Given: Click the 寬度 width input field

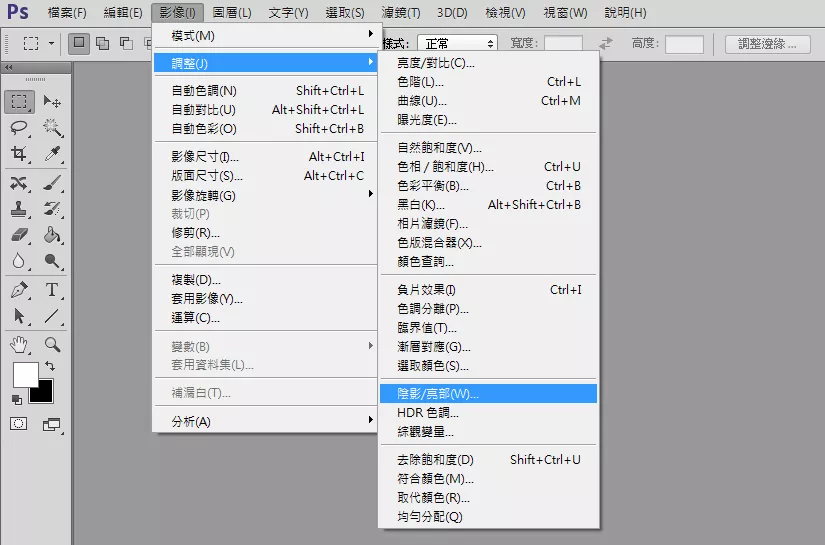Looking at the screenshot, I should [x=563, y=44].
